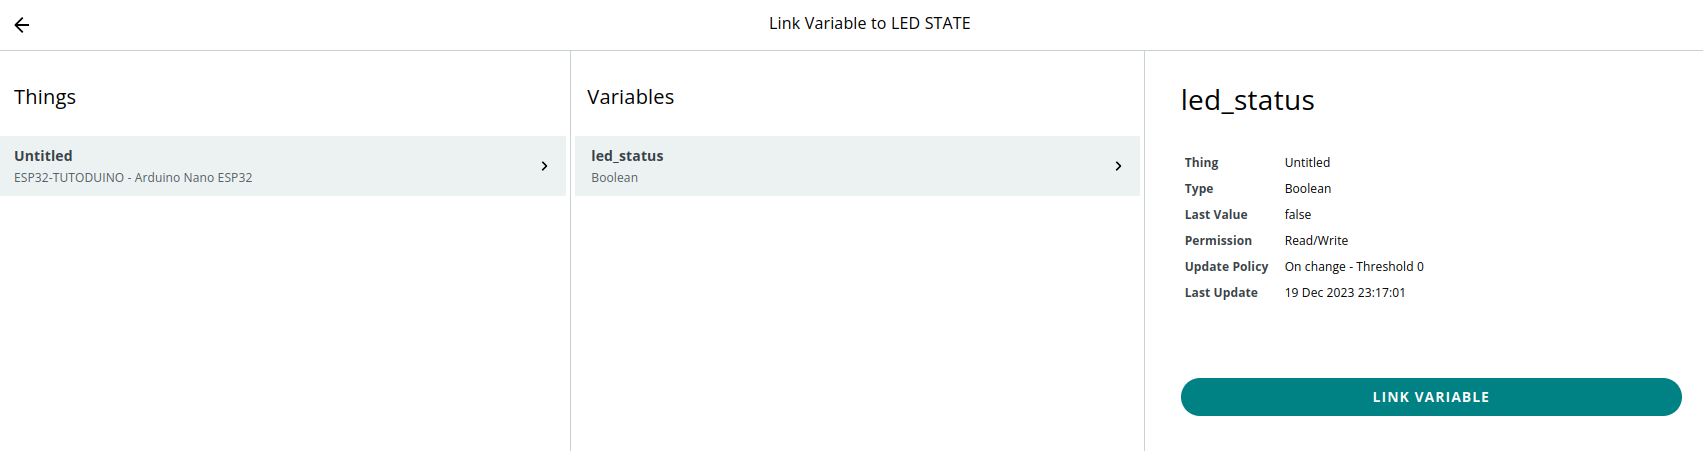This screenshot has width=1703, height=451.
Task: Click the 'On change - Threshold 0' policy
Action: click(1353, 267)
